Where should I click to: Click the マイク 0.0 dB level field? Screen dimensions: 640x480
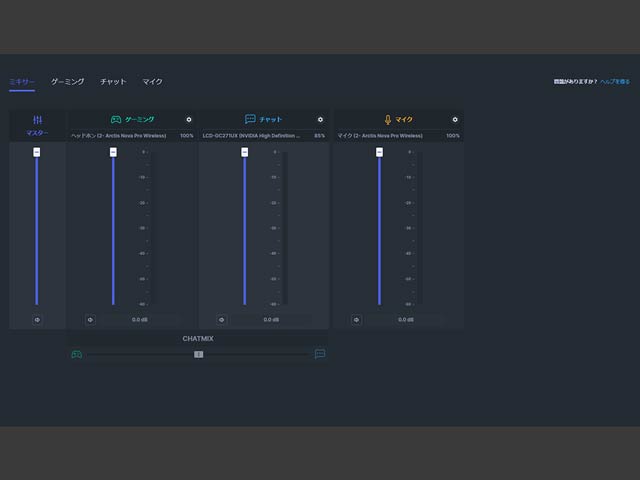(406, 320)
